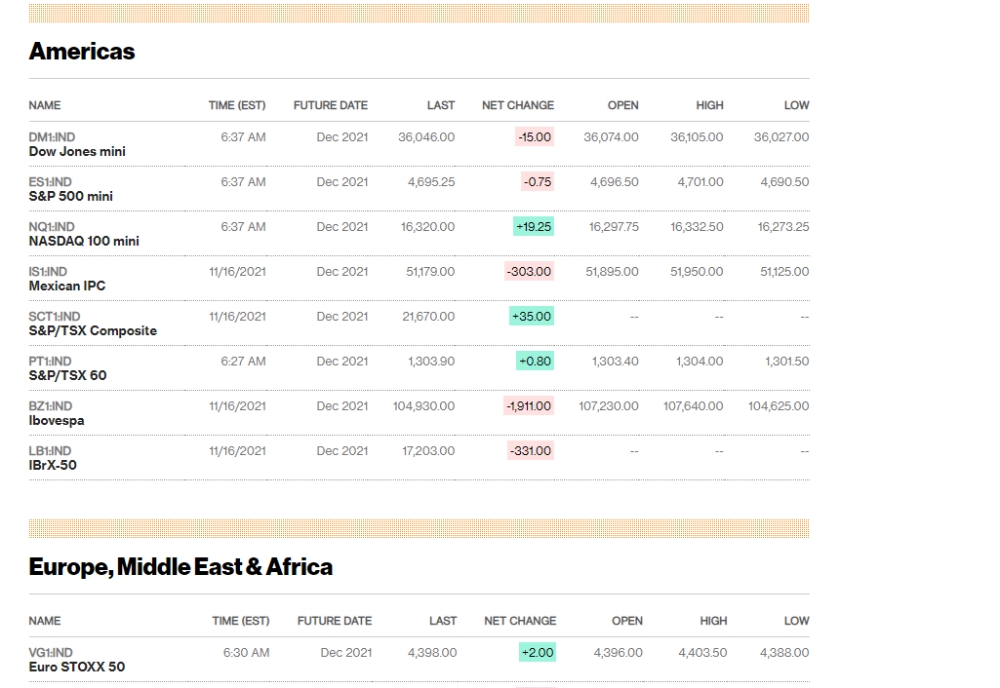Open the IBrX-50 futures link

coord(52,465)
